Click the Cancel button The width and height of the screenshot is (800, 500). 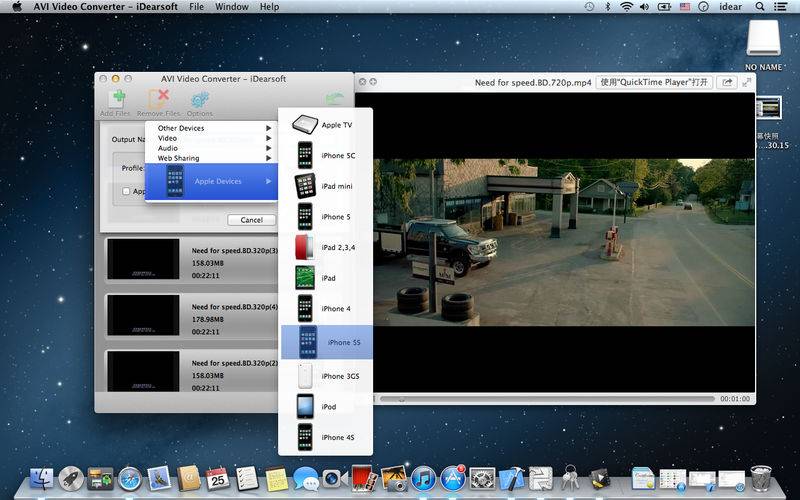(252, 220)
